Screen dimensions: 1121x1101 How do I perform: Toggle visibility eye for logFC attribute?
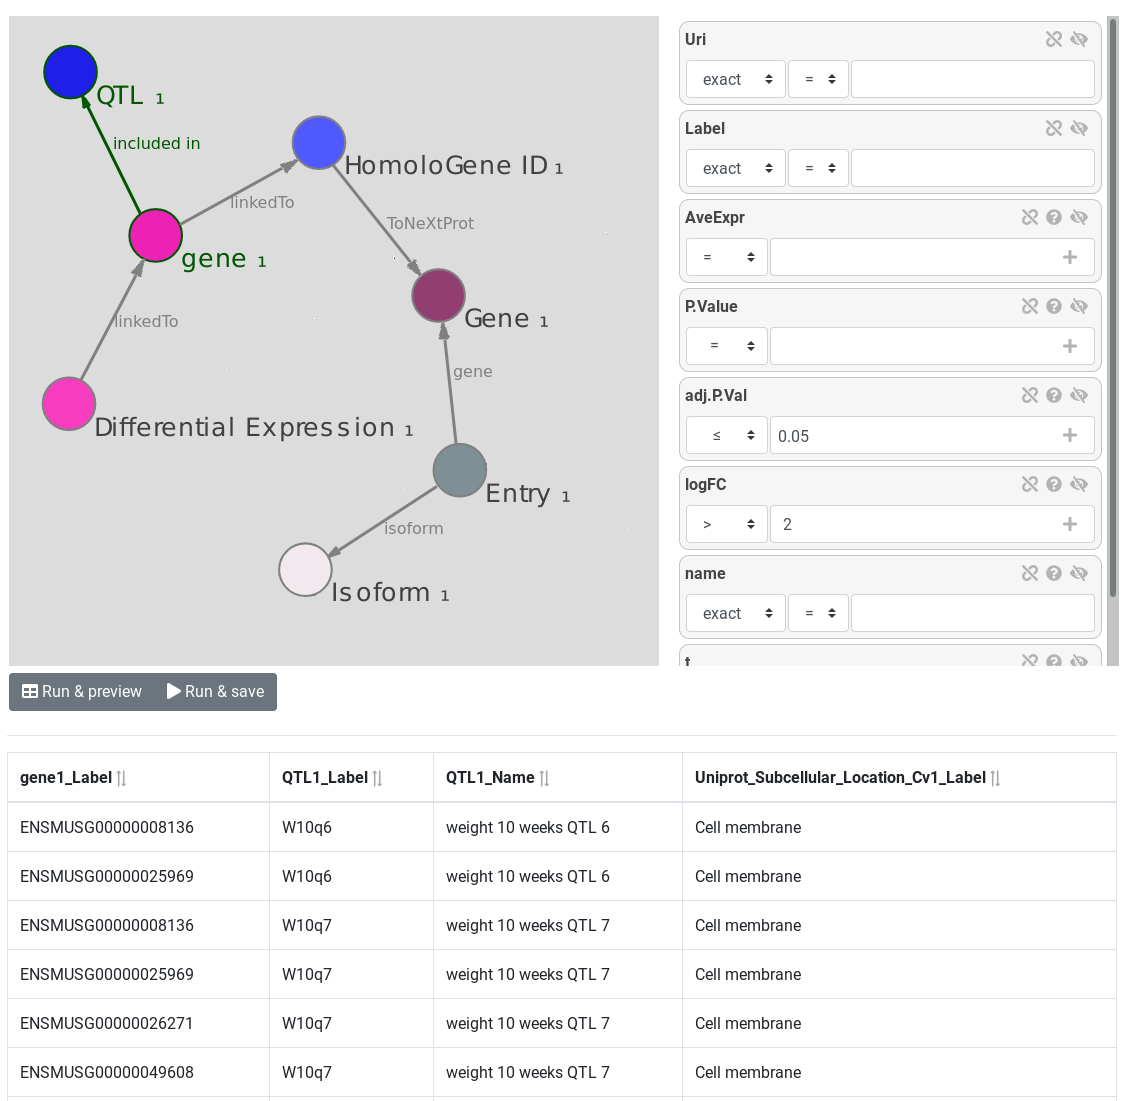tap(1079, 485)
